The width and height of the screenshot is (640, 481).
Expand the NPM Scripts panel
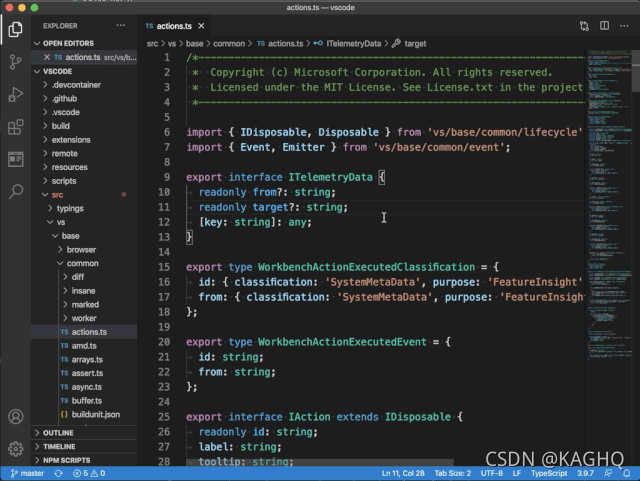tap(84, 460)
